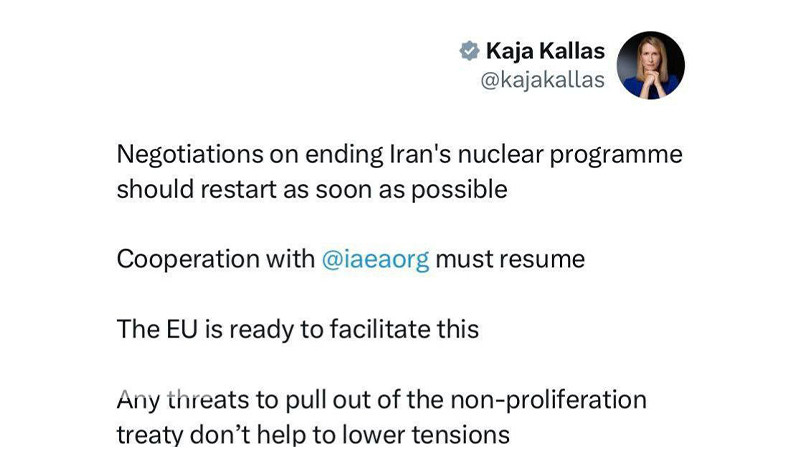Click the verified badge beside Kaja Kallas

click(x=469, y=51)
